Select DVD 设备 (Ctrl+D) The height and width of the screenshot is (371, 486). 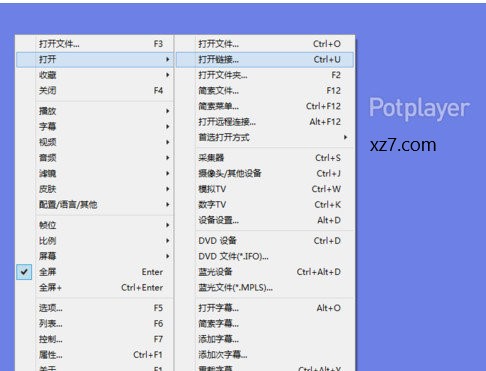pyautogui.click(x=265, y=241)
